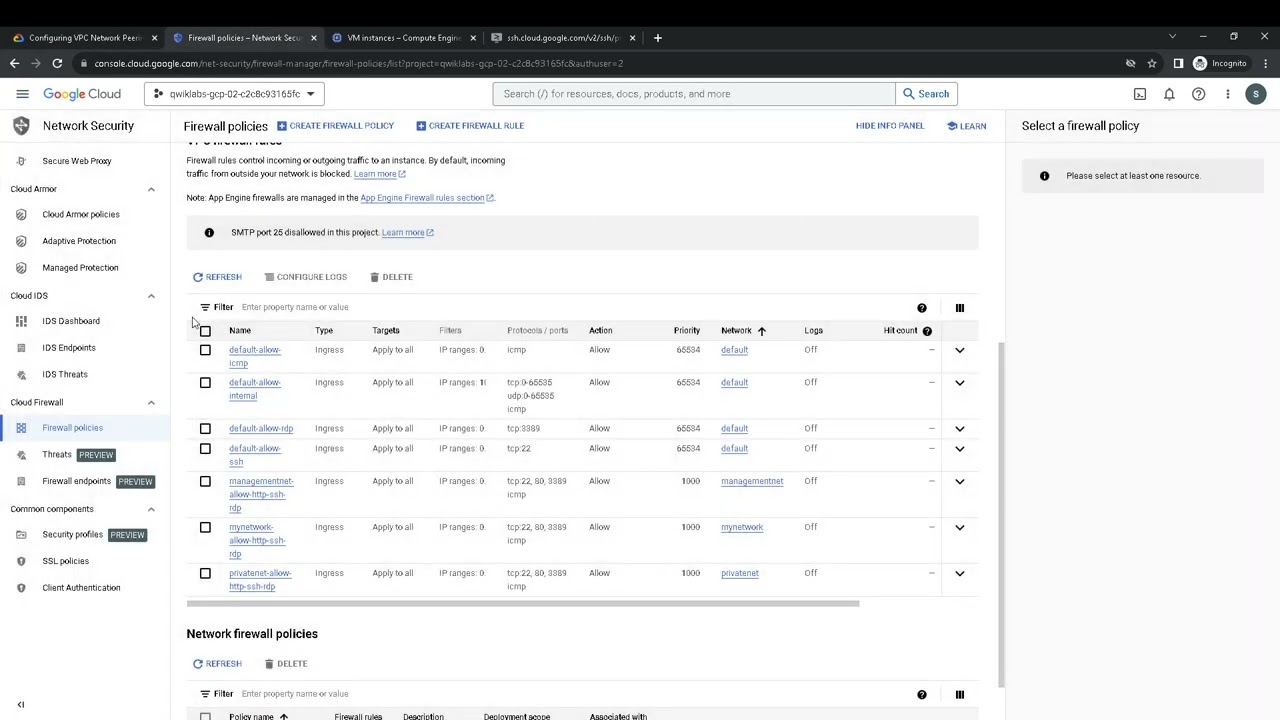Click the main content vertical scrollbar
The image size is (1280, 720).
(1002, 513)
